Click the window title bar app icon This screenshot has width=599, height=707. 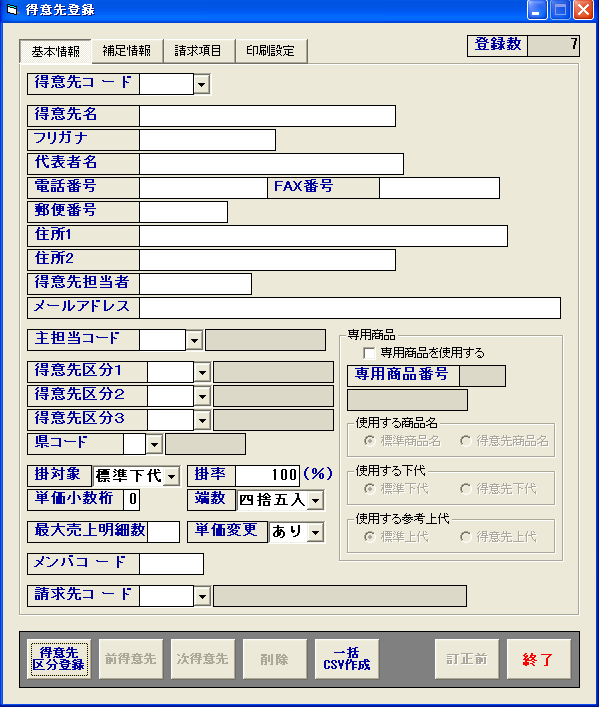point(12,9)
